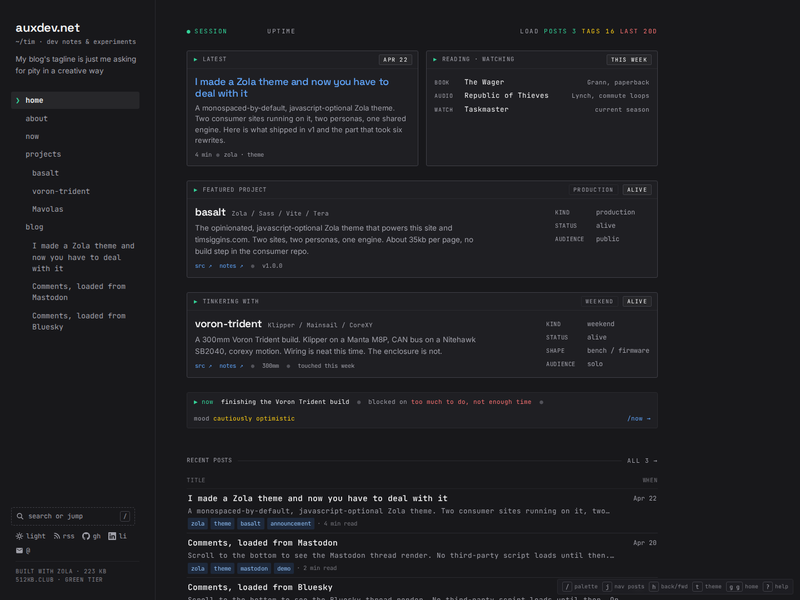Click the slash shortcut key in search box
The width and height of the screenshot is (800, 600).
coord(124,516)
